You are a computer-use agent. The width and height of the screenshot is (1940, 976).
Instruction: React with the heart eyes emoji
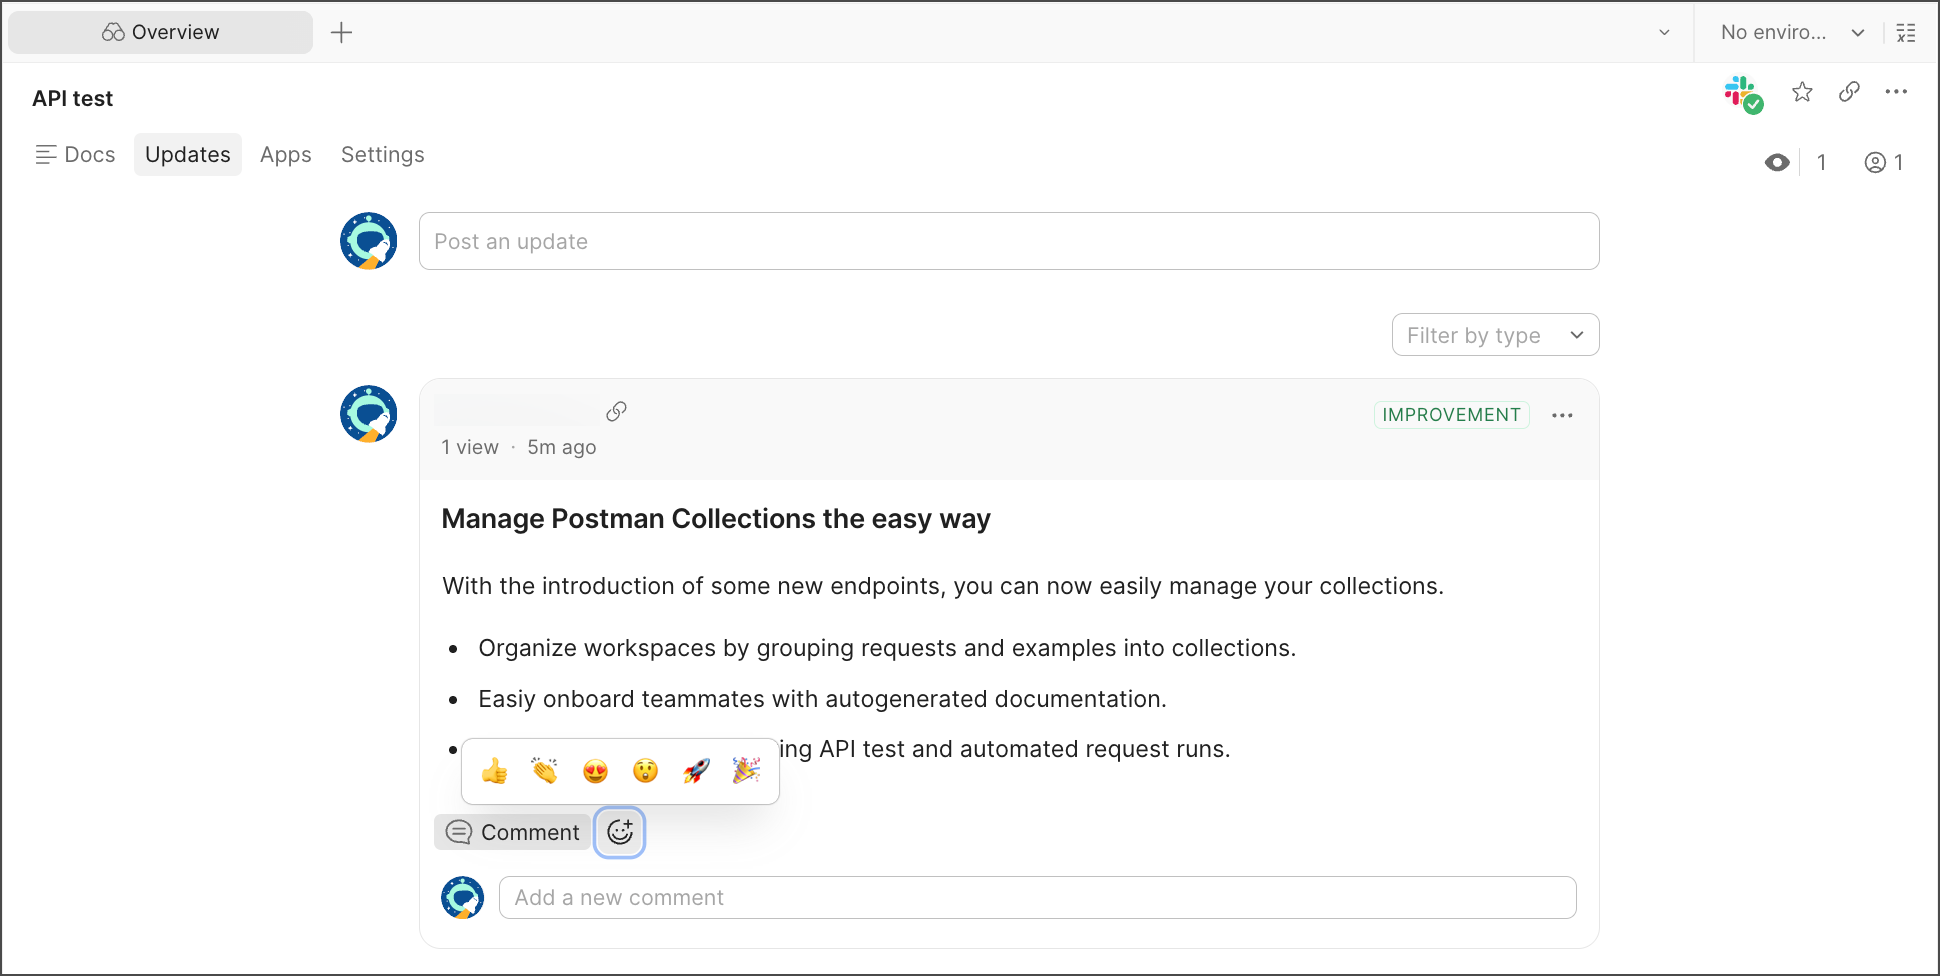(x=595, y=771)
